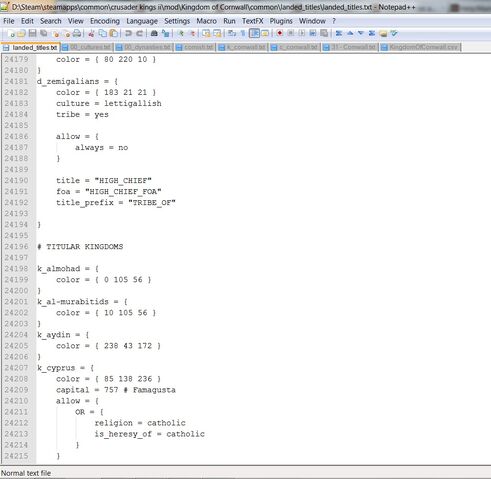Open the Encoding menu

click(x=105, y=21)
